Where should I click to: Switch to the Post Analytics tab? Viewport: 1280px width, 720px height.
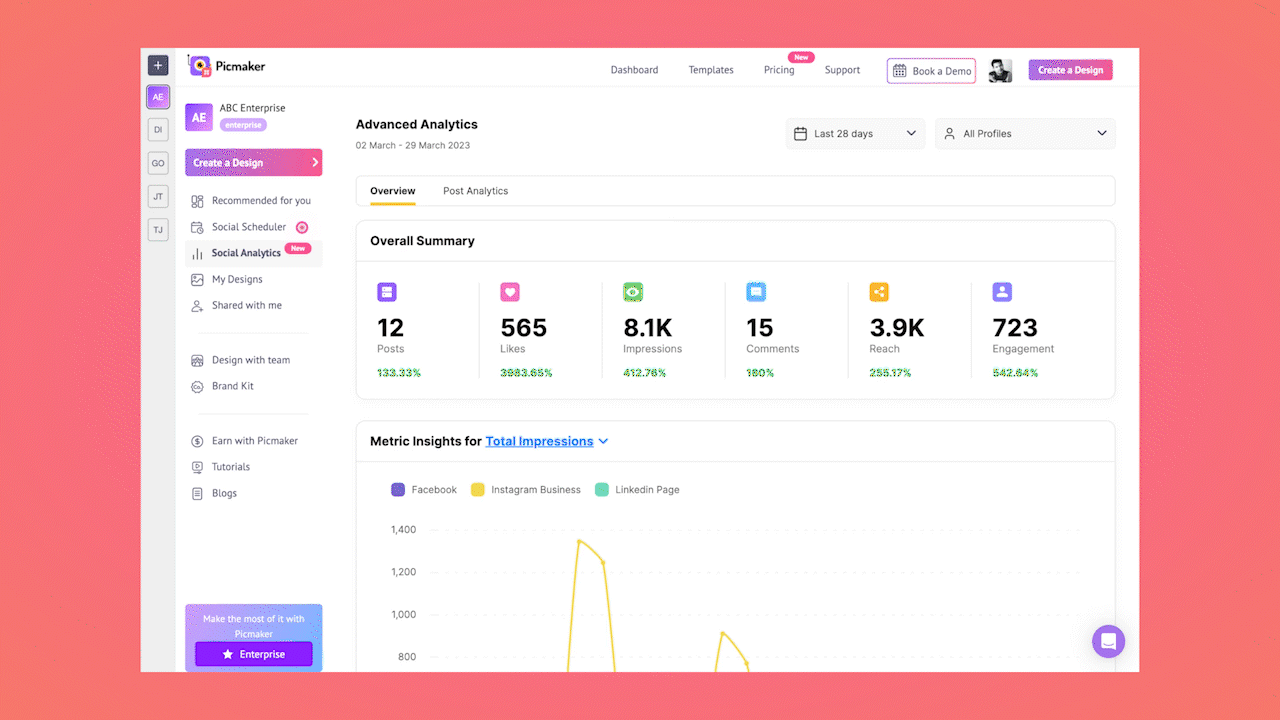point(476,191)
